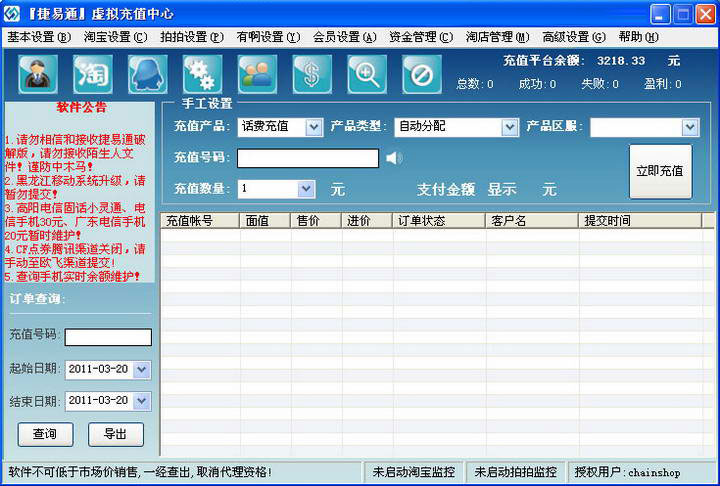Open the 帮助(H) menu

(638, 37)
